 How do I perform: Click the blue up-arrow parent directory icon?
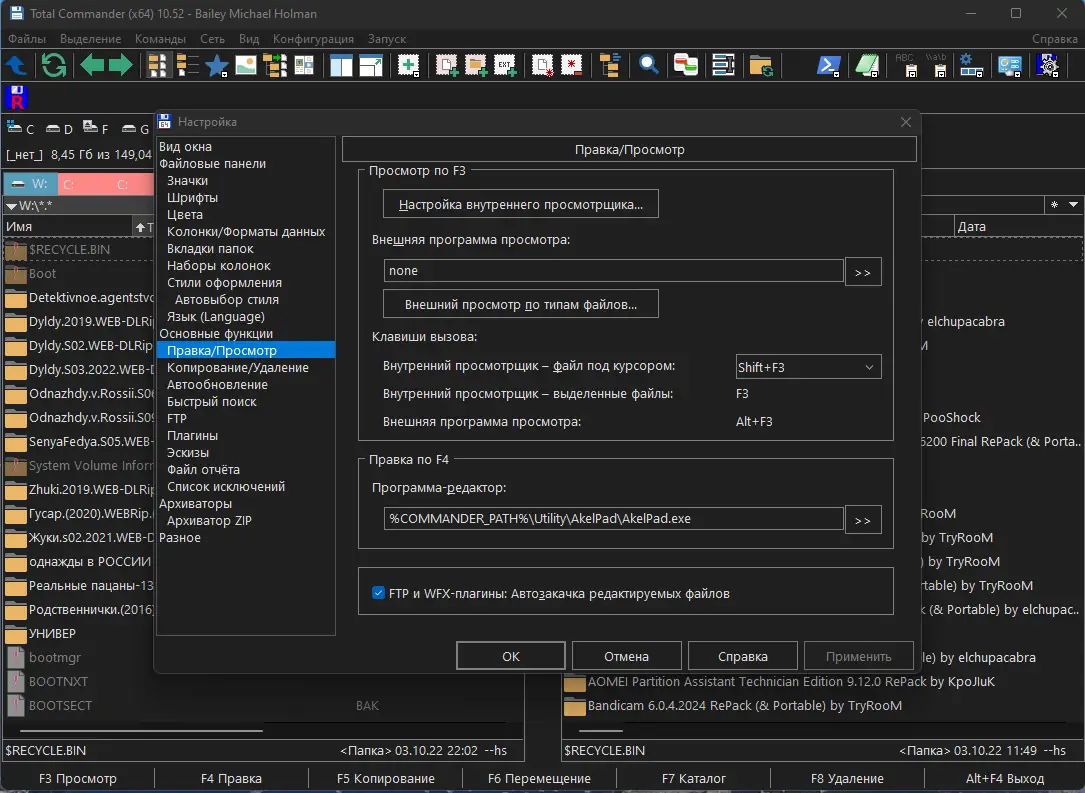[17, 66]
